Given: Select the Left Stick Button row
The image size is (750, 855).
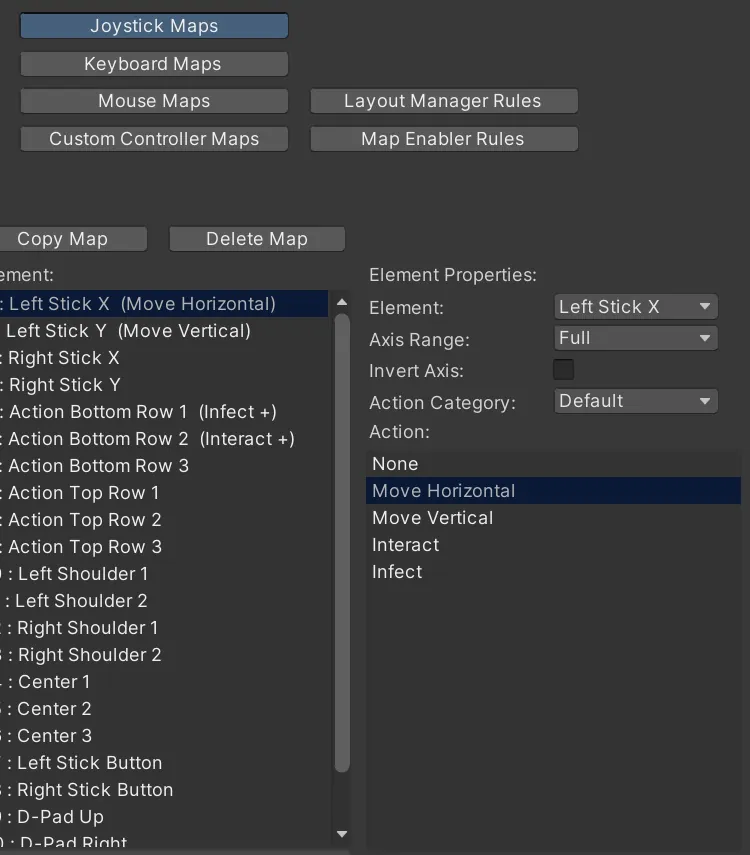Looking at the screenshot, I should (x=164, y=762).
